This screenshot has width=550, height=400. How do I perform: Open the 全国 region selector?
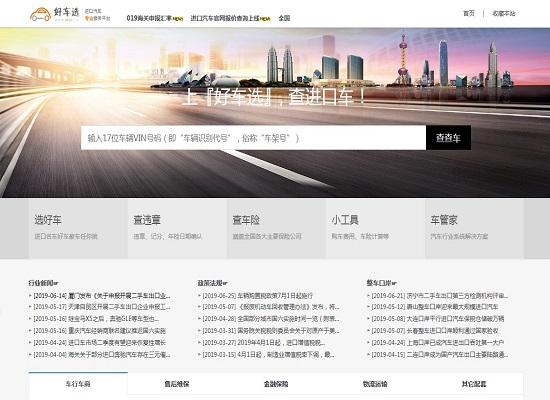click(x=284, y=18)
